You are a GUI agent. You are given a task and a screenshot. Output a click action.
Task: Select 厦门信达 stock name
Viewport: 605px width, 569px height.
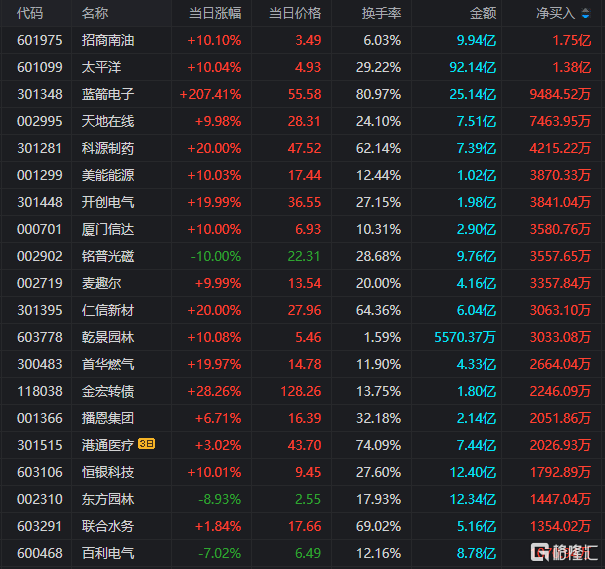click(x=108, y=229)
